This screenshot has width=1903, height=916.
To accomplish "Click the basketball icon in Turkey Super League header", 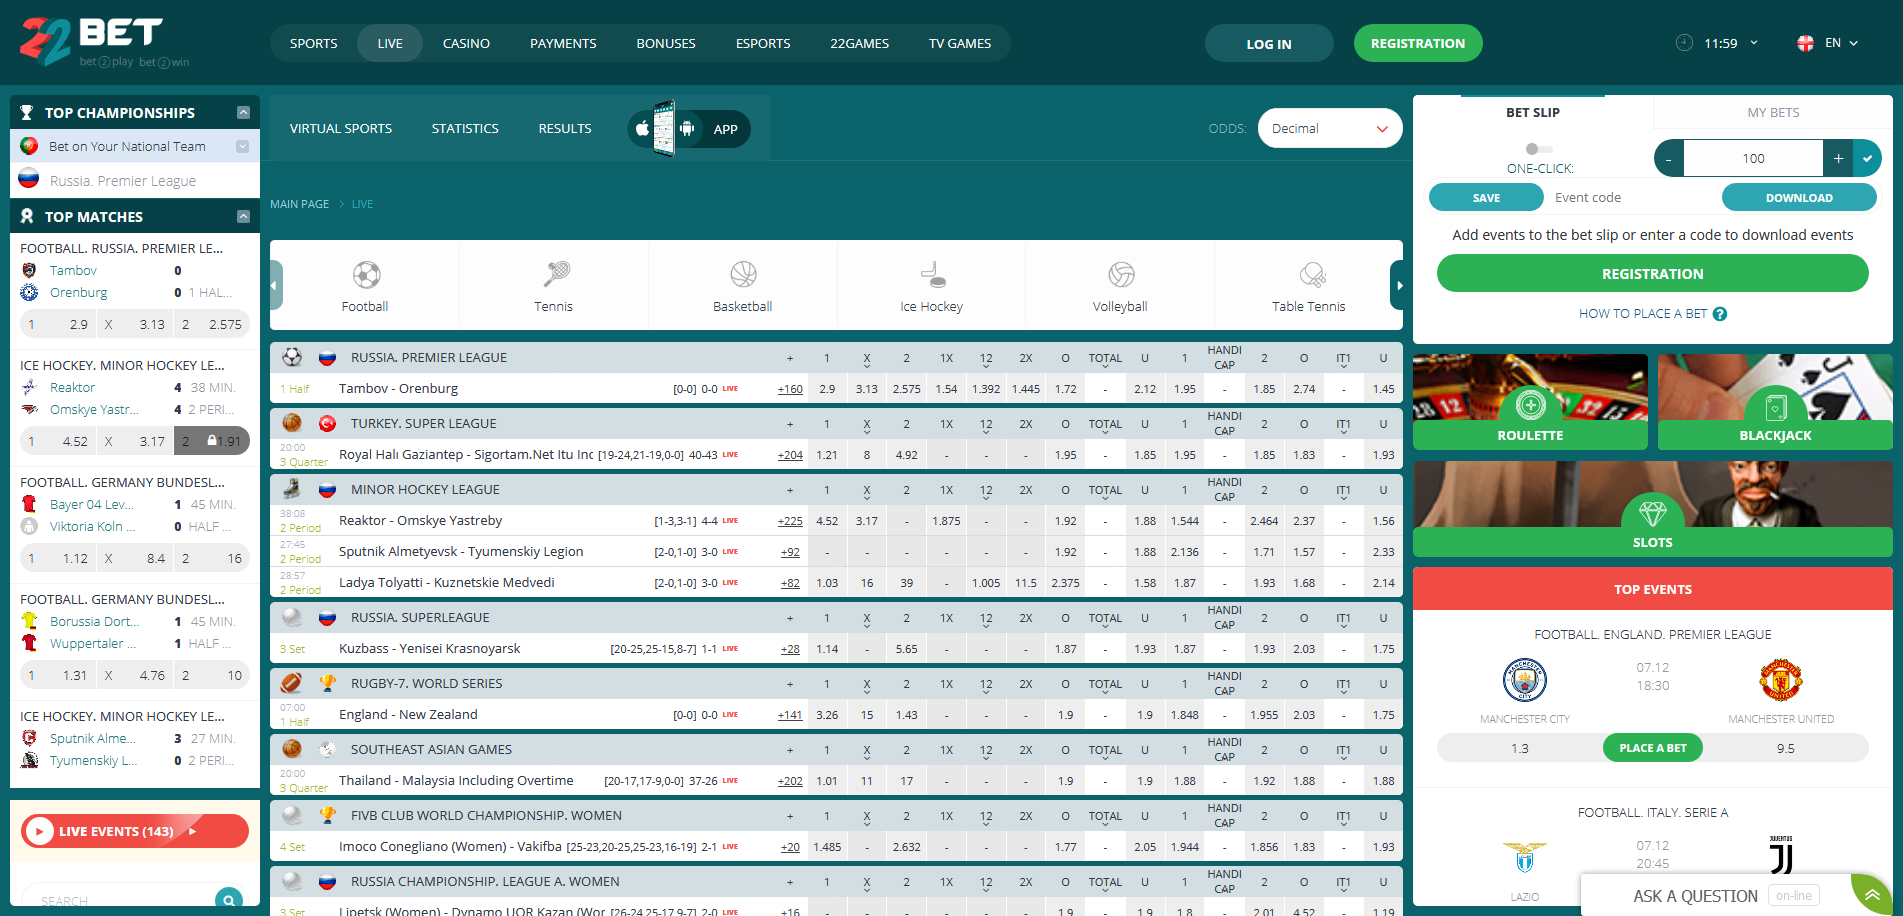I will click(x=292, y=423).
